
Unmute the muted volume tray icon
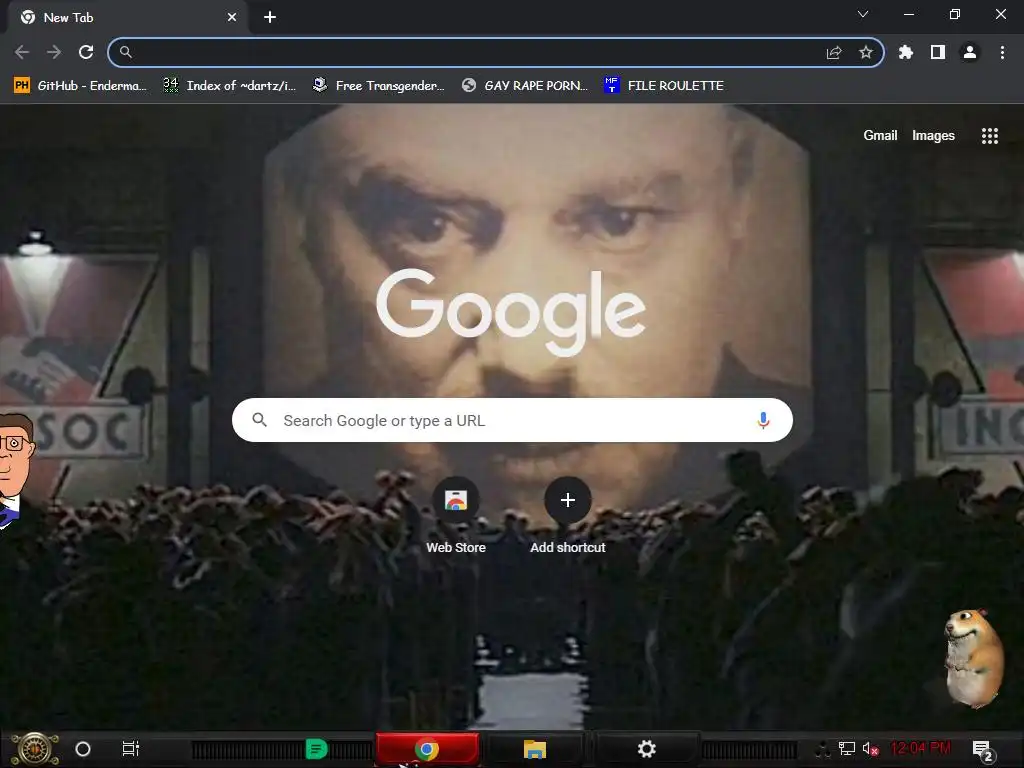click(871, 749)
